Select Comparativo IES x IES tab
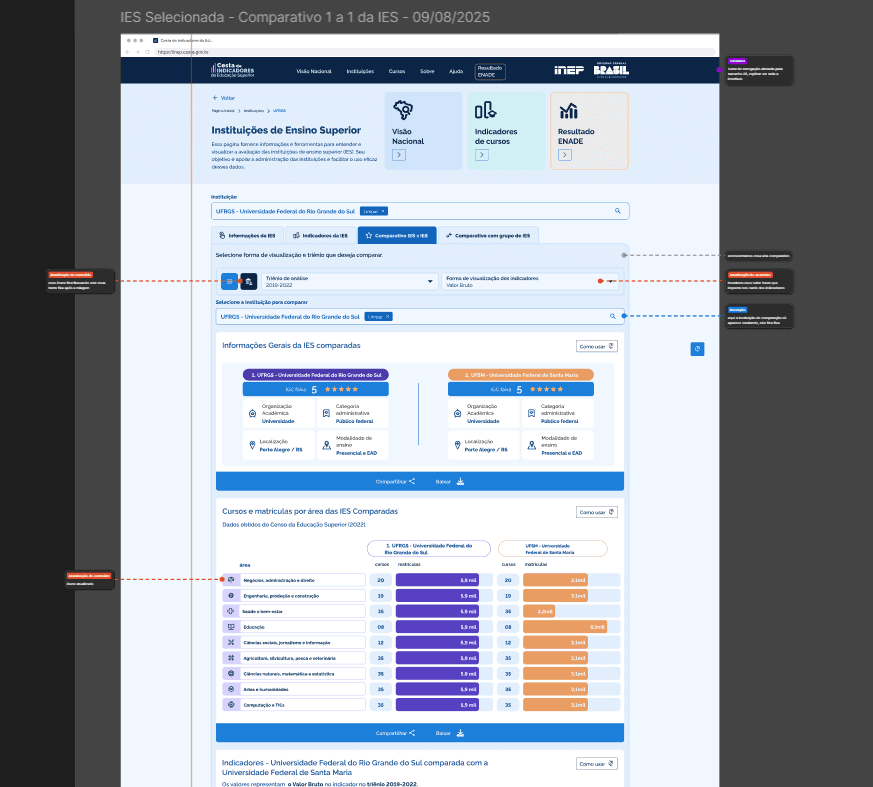The width and height of the screenshot is (873, 787). pos(397,235)
